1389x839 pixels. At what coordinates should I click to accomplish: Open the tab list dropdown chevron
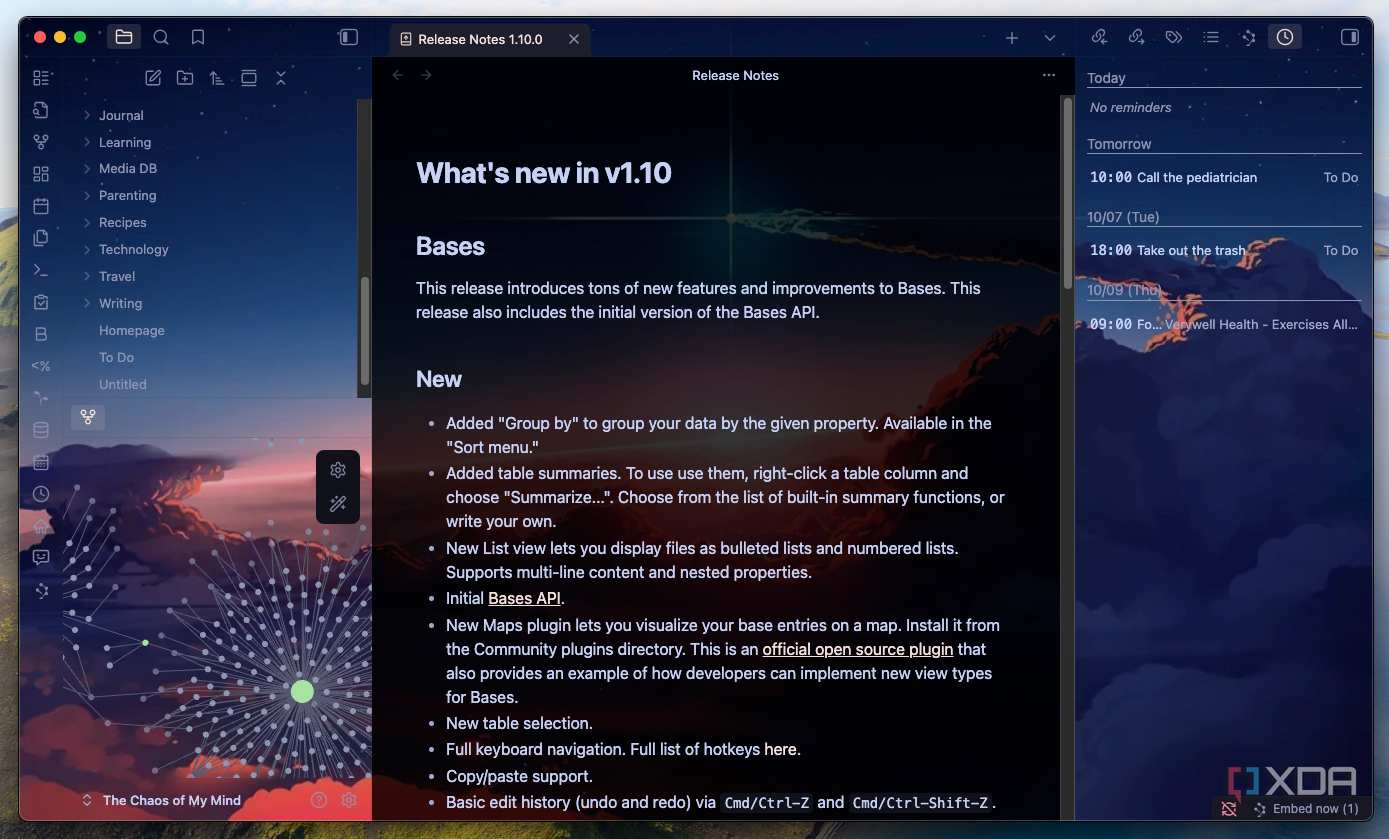click(x=1050, y=38)
